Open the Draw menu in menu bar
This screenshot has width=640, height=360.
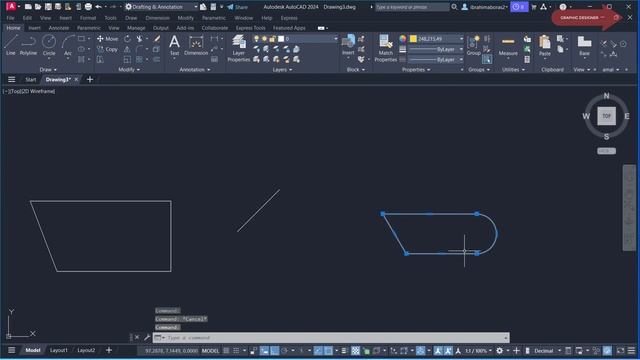(x=131, y=18)
